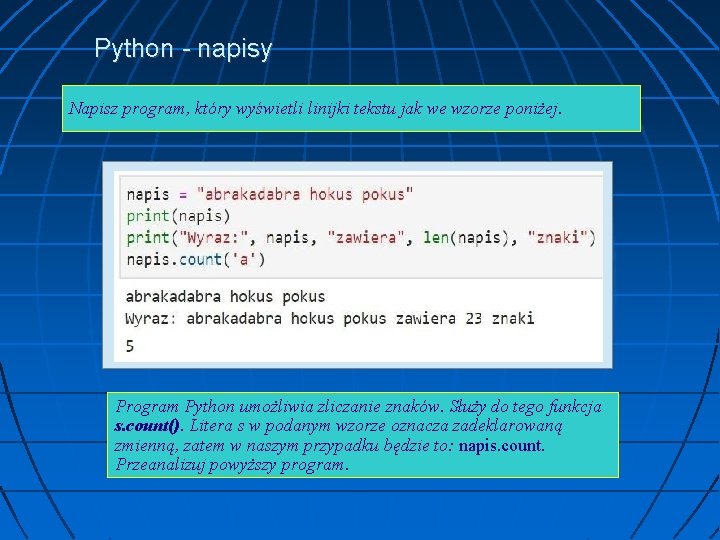This screenshot has height=540, width=720.
Task: Click the output line "abrakadabra hokus pokus"
Action: pos(225,297)
